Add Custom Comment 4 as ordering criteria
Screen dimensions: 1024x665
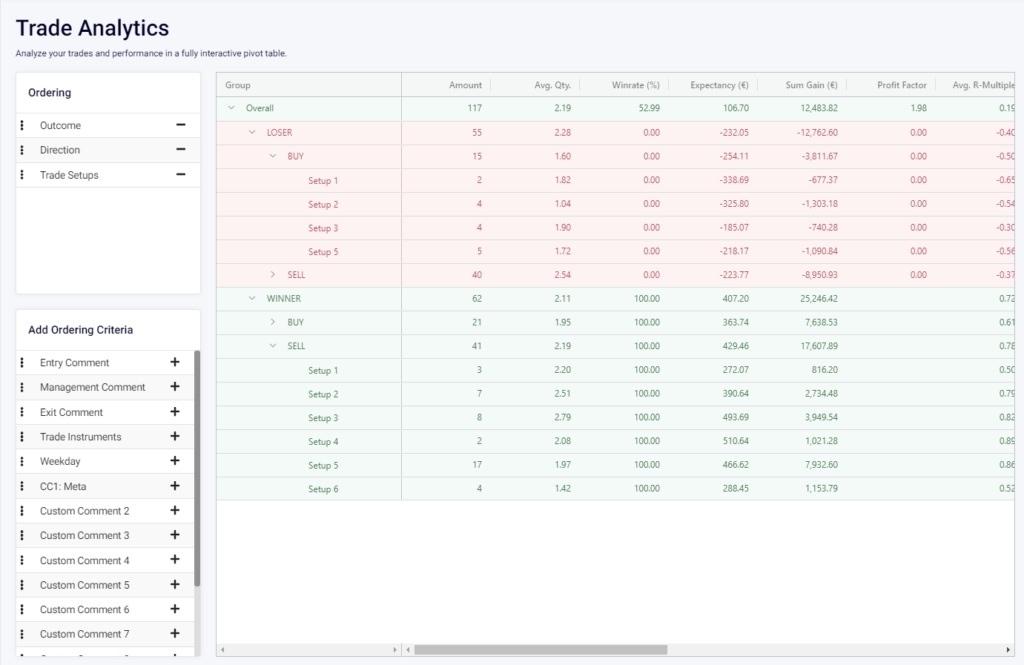click(x=174, y=559)
